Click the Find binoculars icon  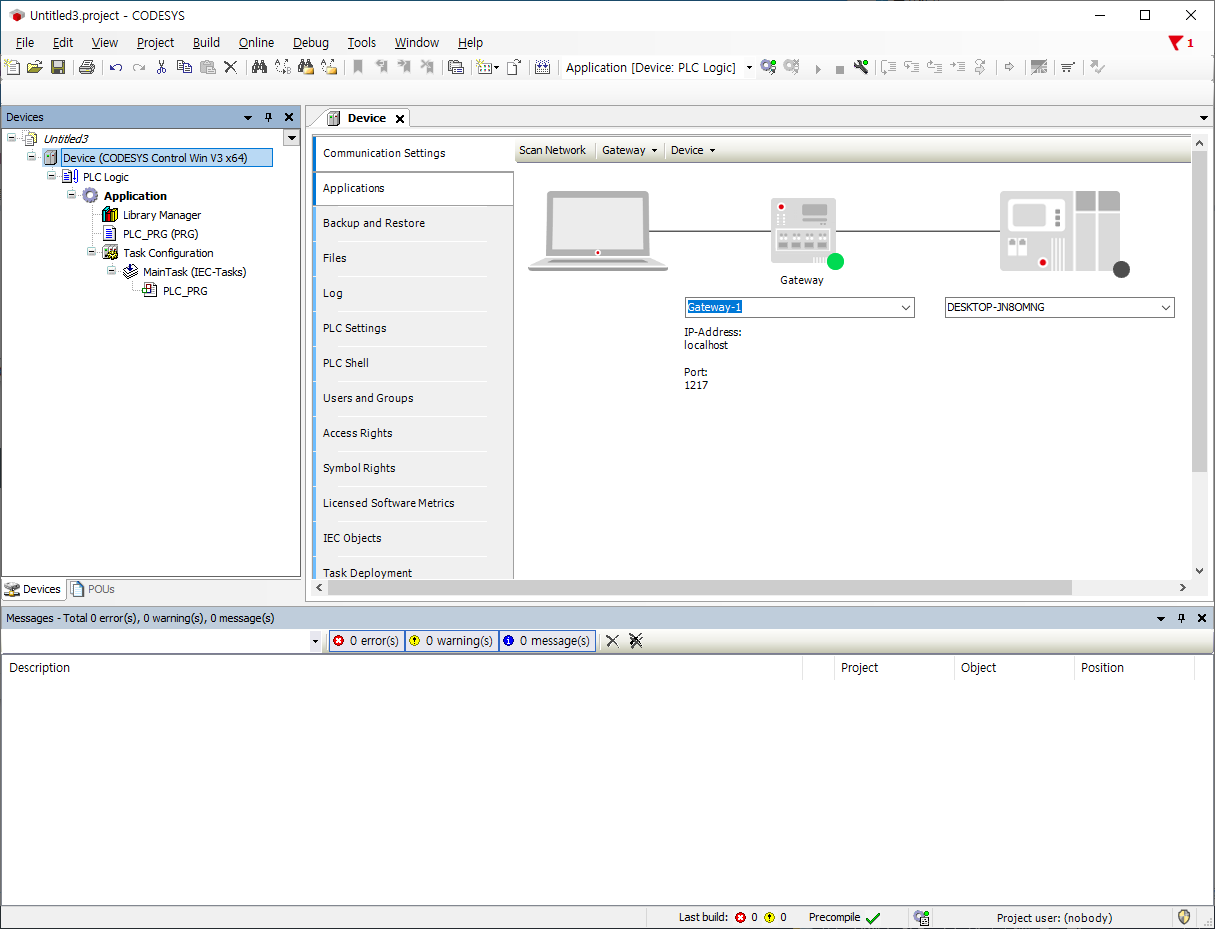pos(259,67)
